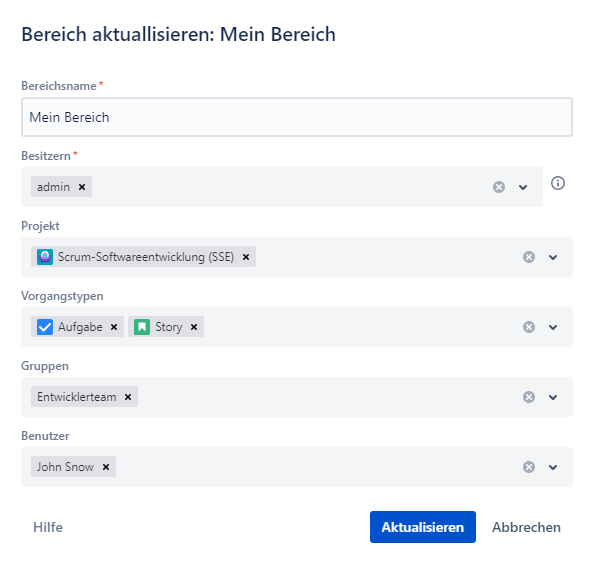Clear all Vorgangstypen selections

point(529,327)
